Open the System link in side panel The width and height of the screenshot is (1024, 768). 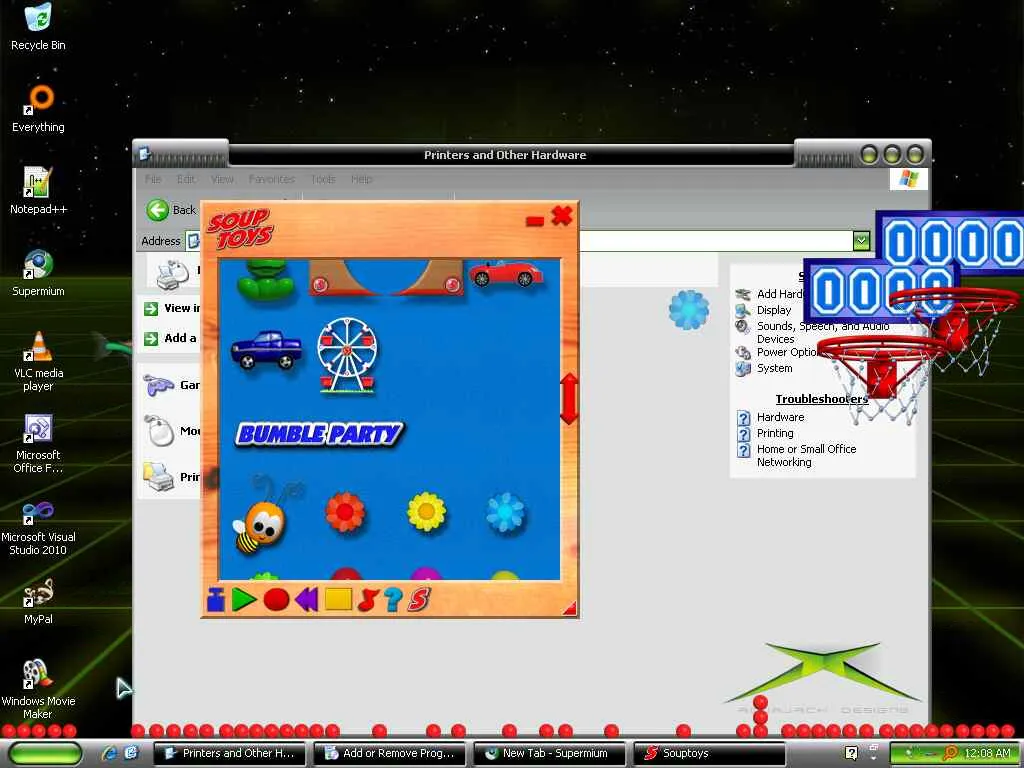coord(775,368)
